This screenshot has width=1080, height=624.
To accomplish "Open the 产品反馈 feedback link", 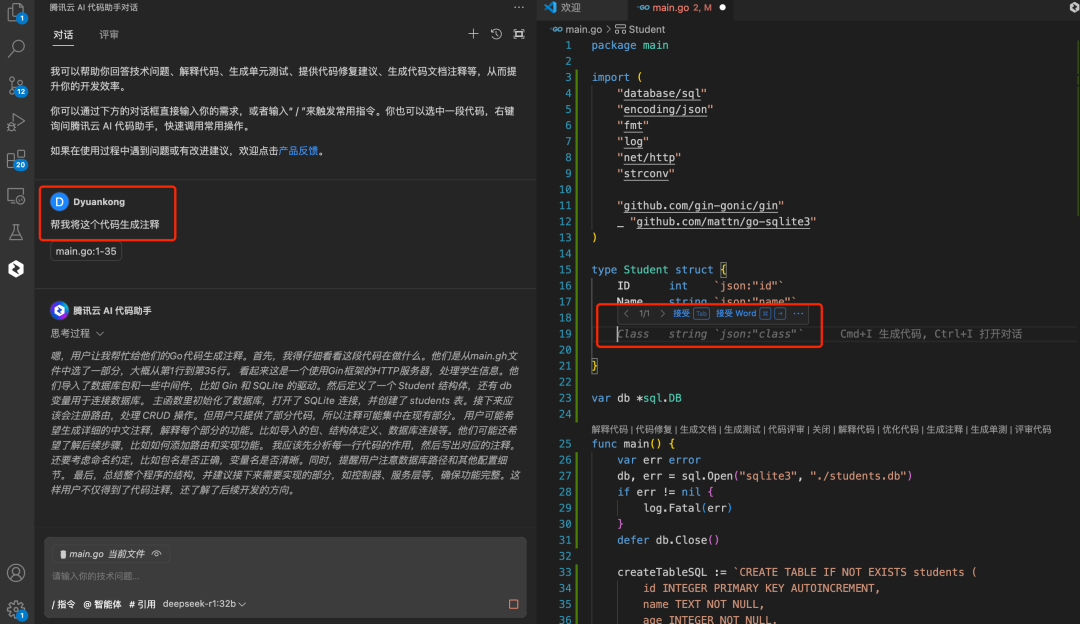I will tap(298, 151).
